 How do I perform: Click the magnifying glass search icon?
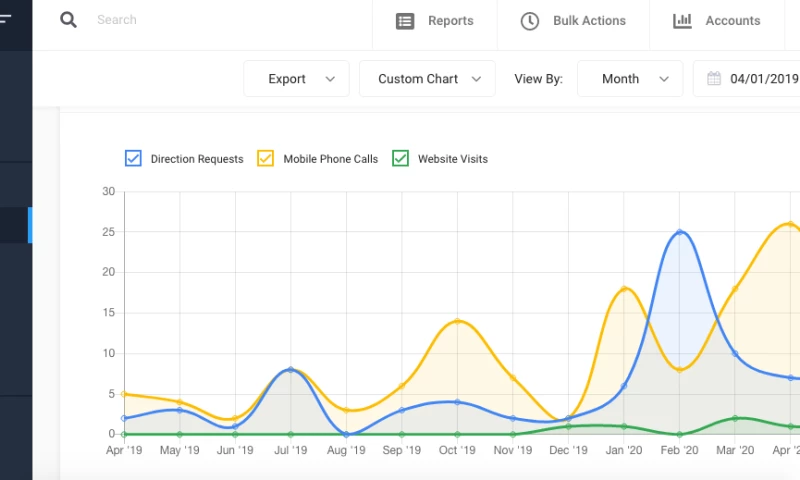(x=68, y=20)
